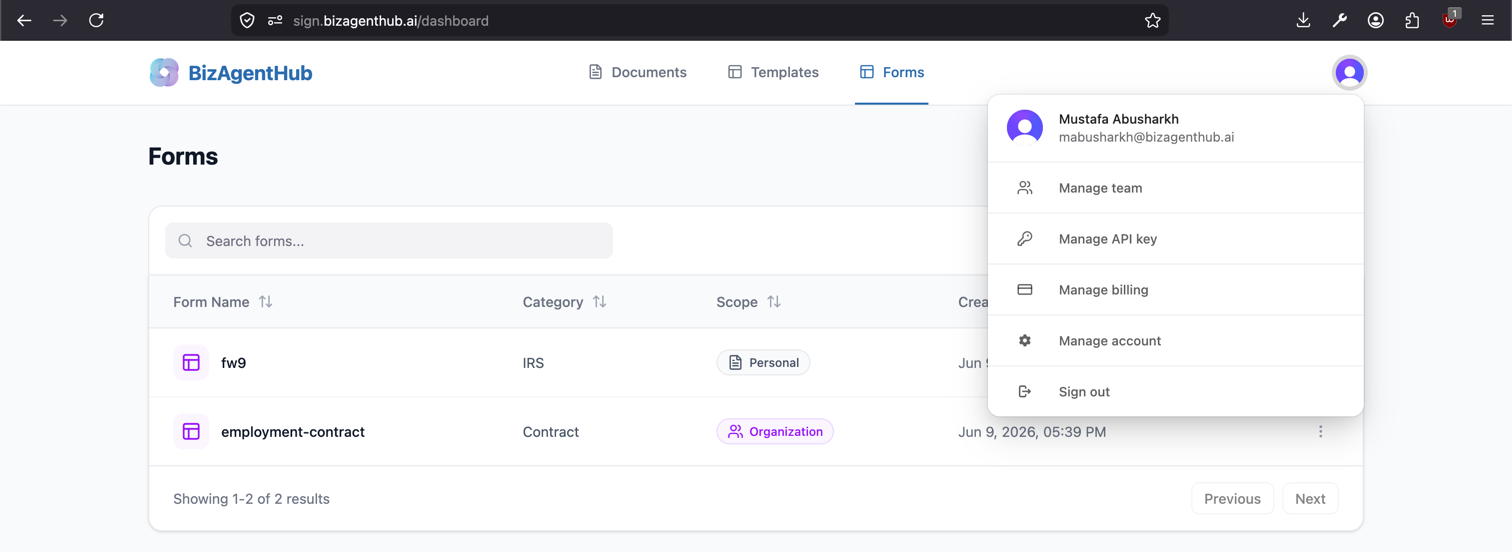Click the shield tracking protection icon
1512x552 pixels.
click(x=247, y=20)
